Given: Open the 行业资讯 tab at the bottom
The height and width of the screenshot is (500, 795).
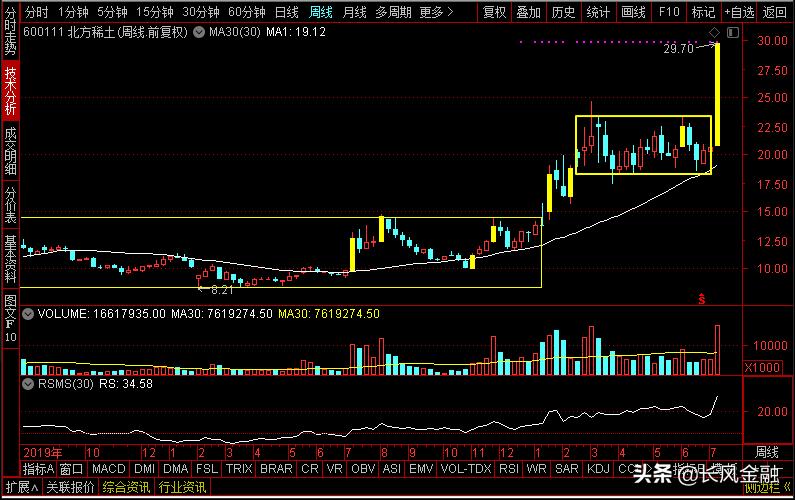Looking at the screenshot, I should tap(182, 487).
